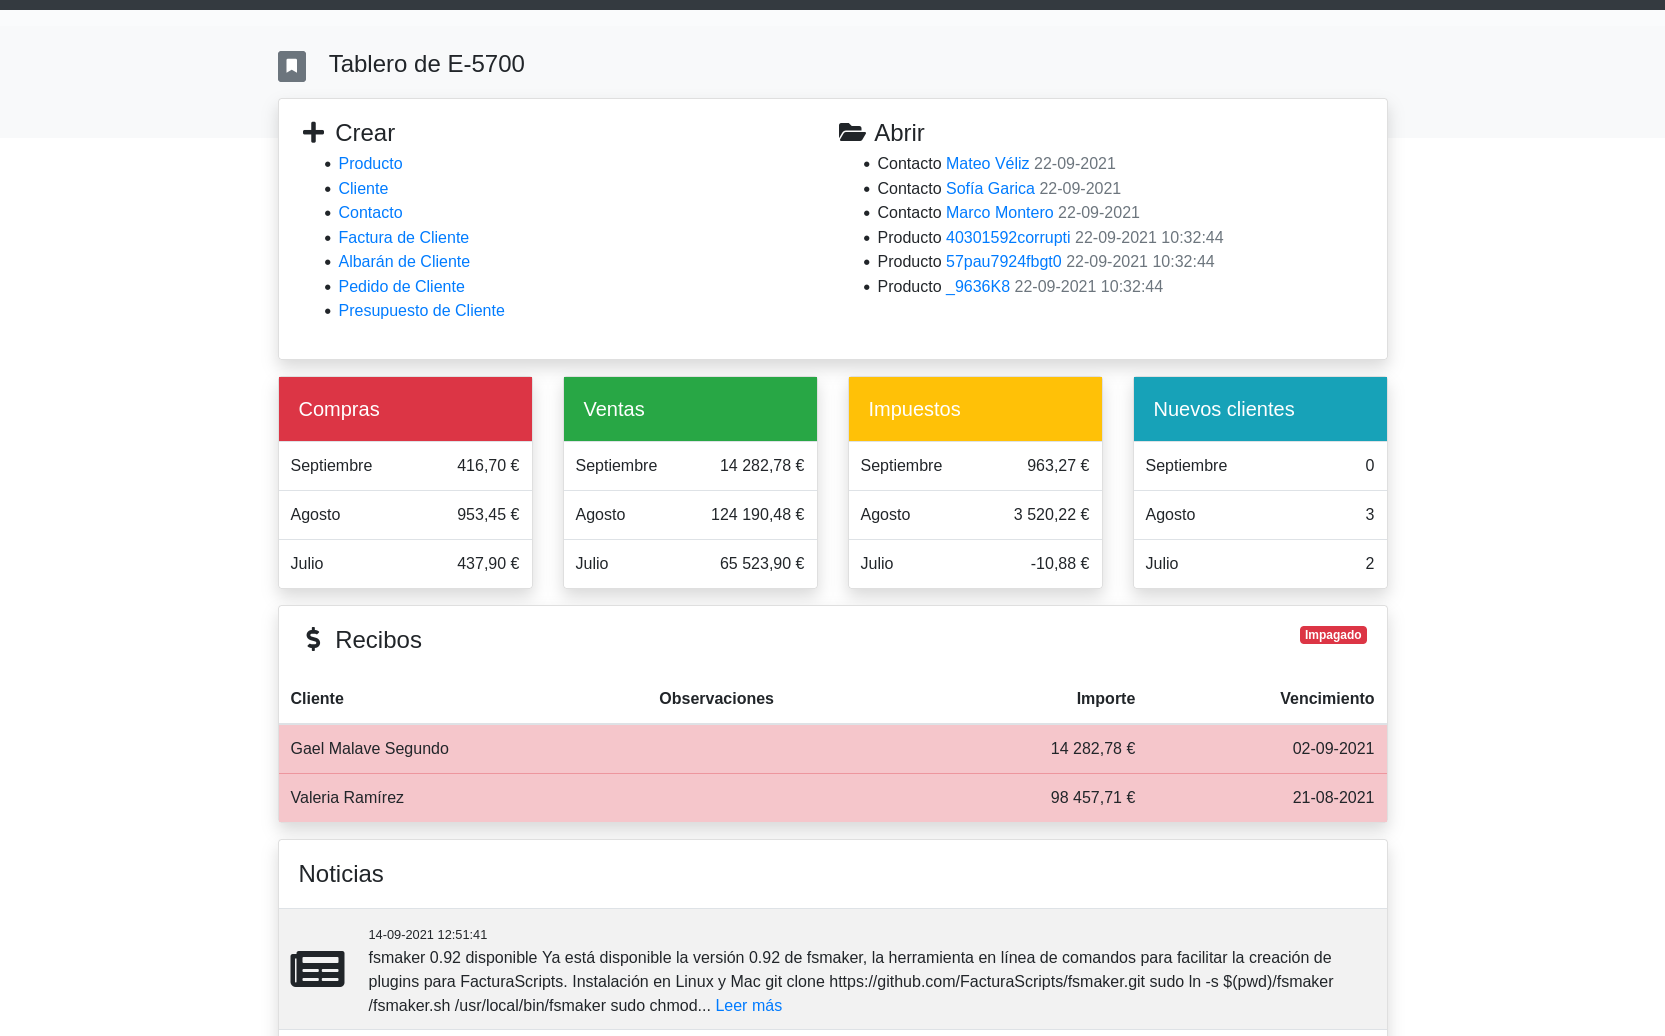Open product 57pau7924fbgt0
The height and width of the screenshot is (1036, 1665).
(1003, 261)
